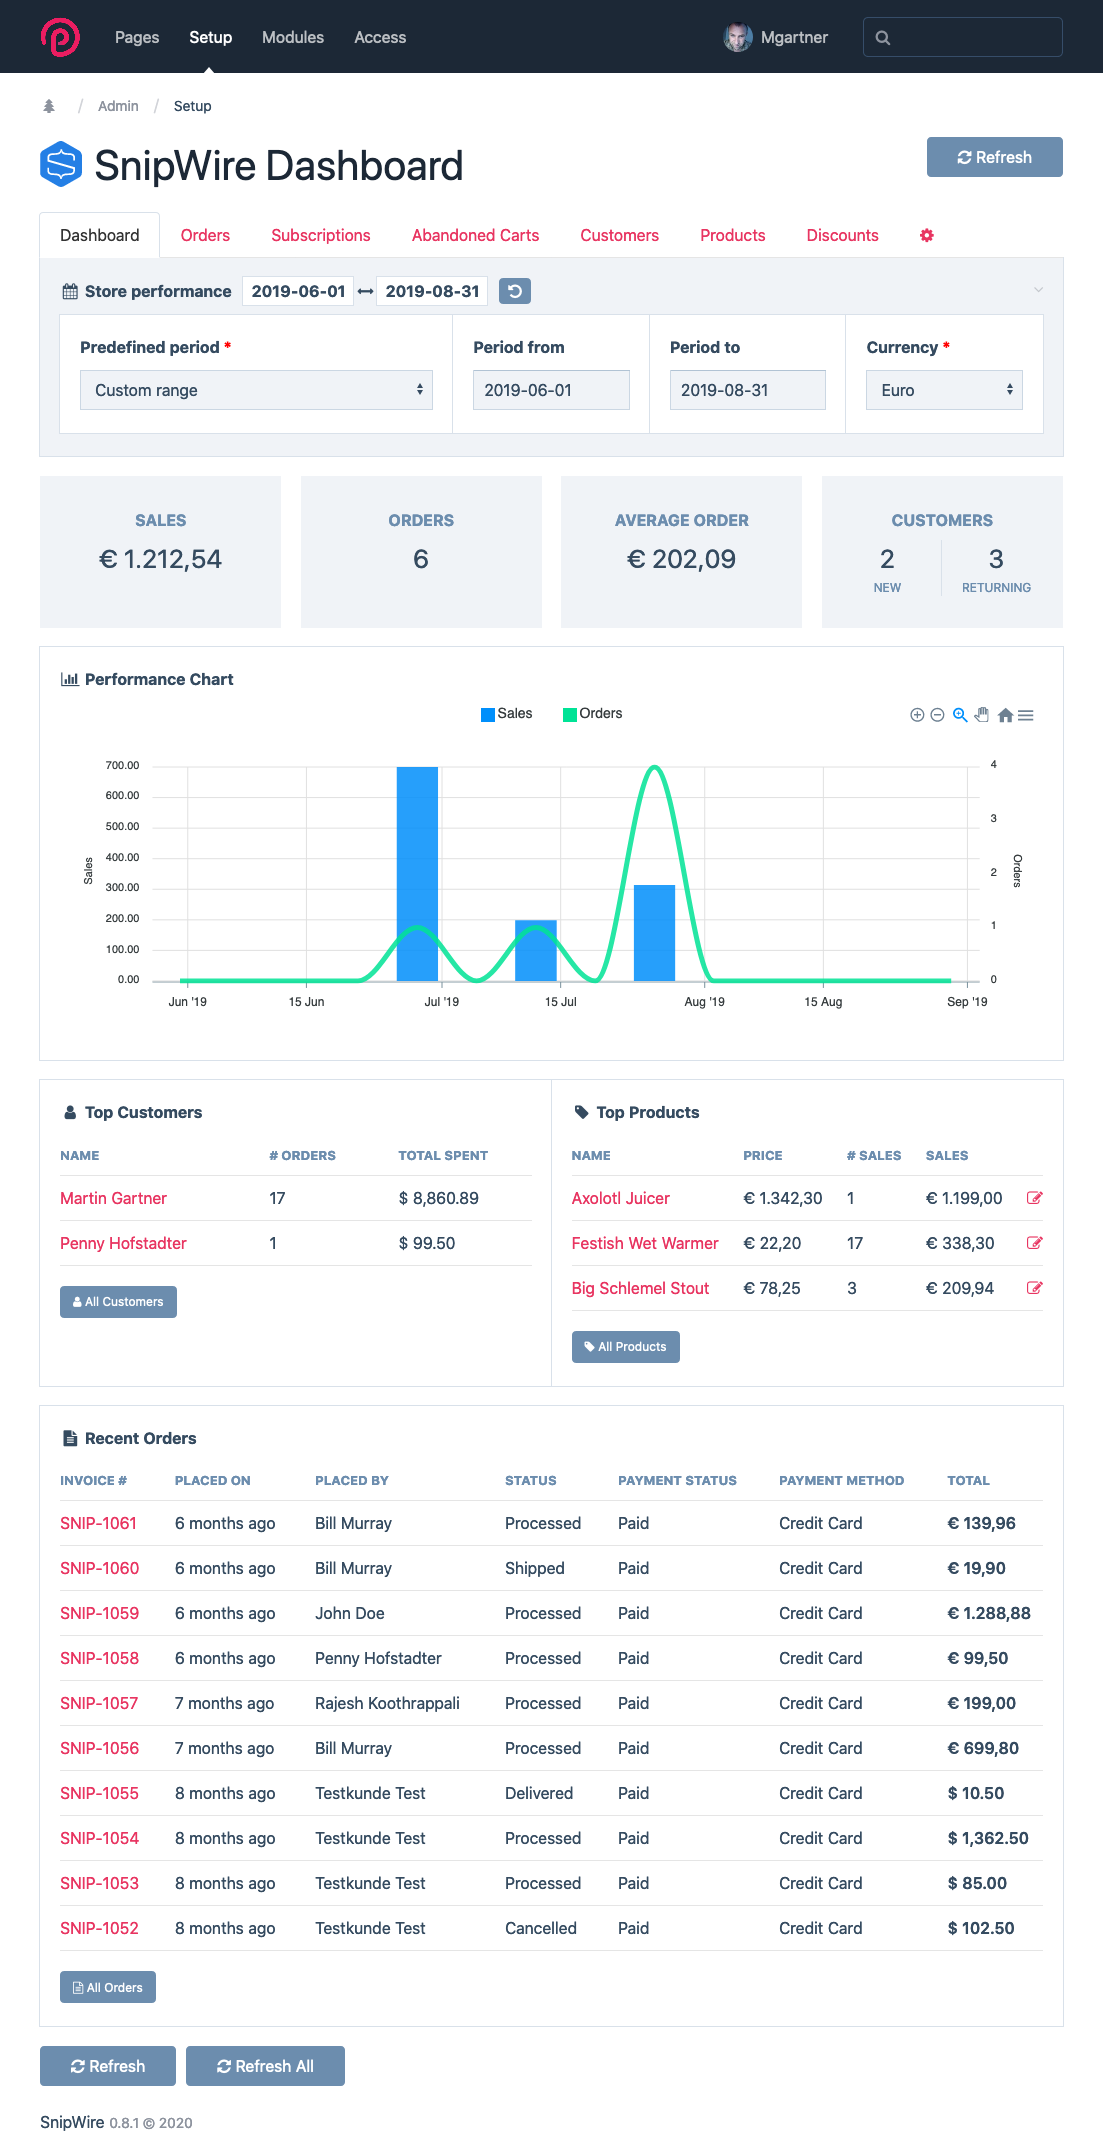This screenshot has height=2148, width=1103.
Task: Click the search magnifier icon
Action: pos(883,38)
